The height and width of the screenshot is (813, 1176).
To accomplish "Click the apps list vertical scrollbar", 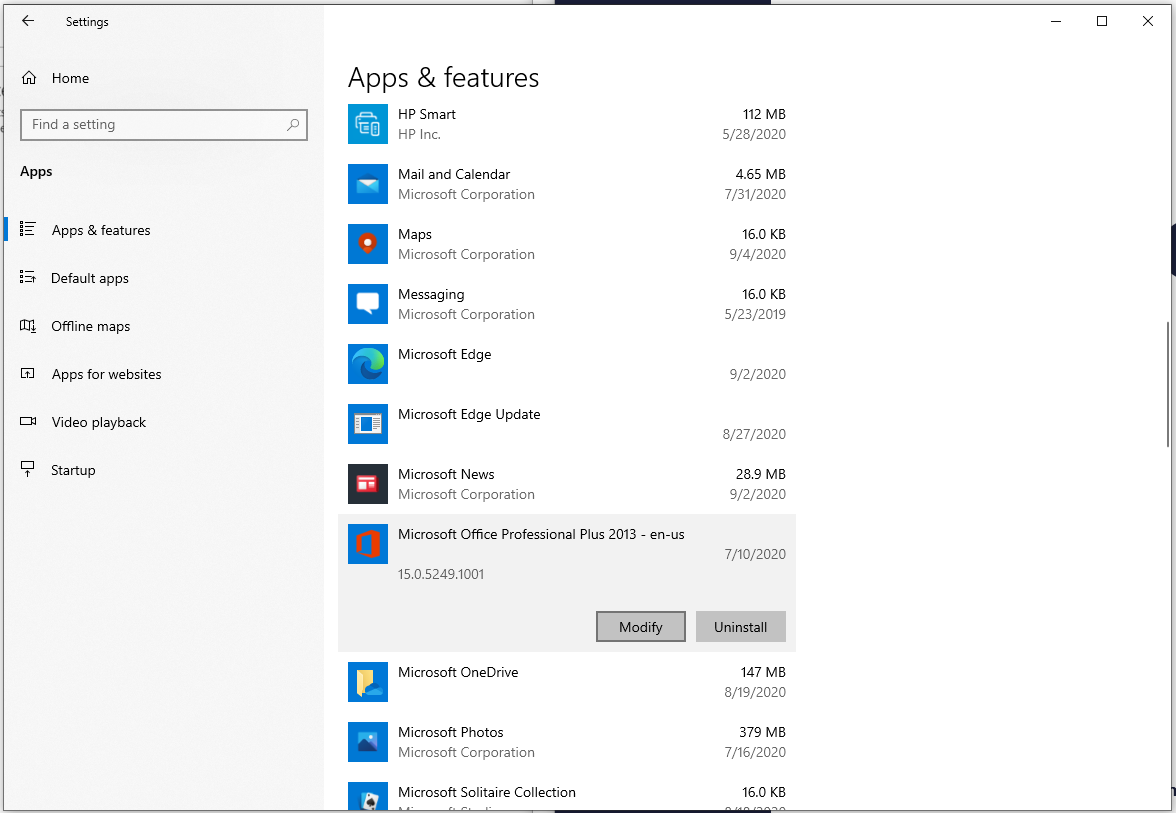I will pyautogui.click(x=1168, y=385).
